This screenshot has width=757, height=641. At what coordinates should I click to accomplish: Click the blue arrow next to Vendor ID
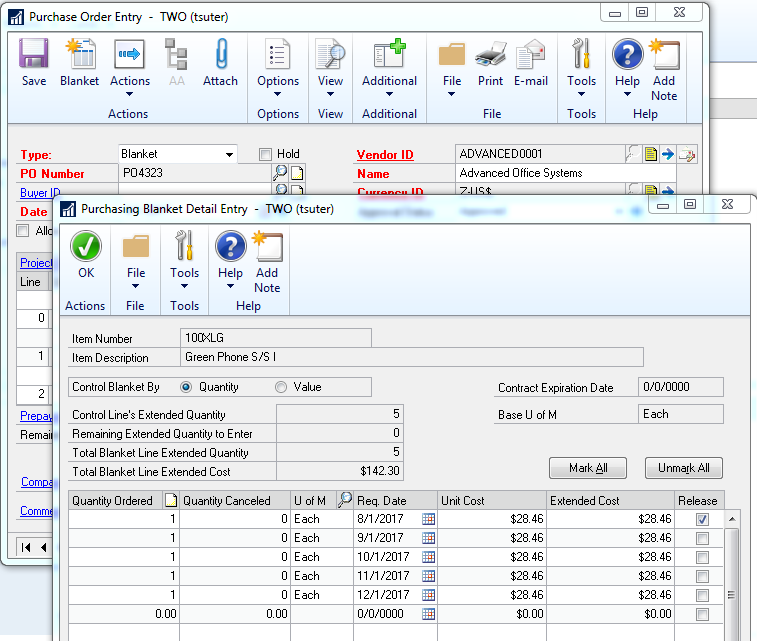pyautogui.click(x=668, y=154)
